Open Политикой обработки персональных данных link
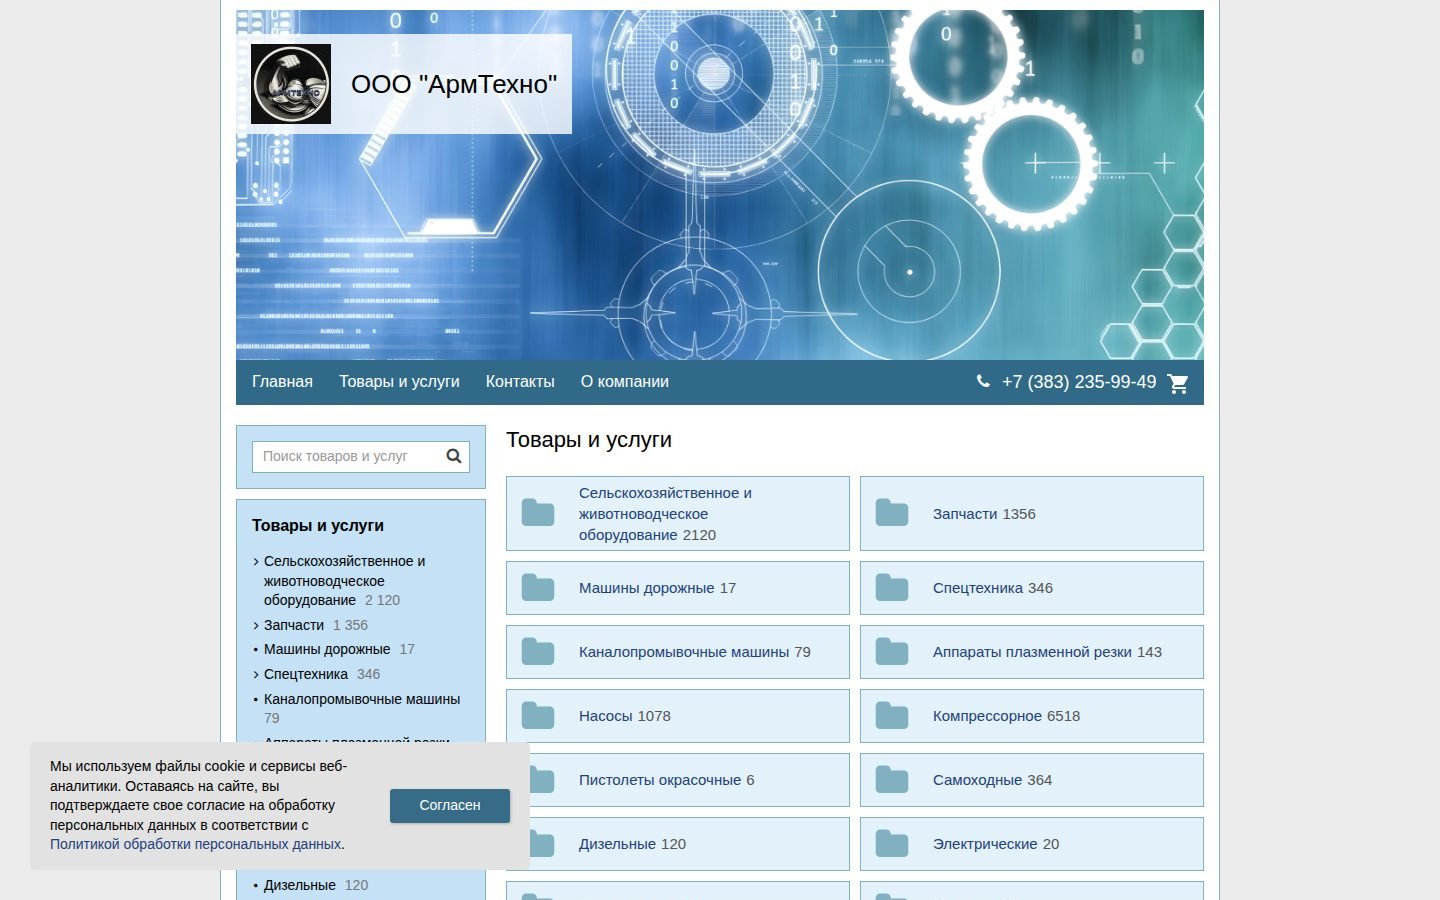 coord(196,844)
